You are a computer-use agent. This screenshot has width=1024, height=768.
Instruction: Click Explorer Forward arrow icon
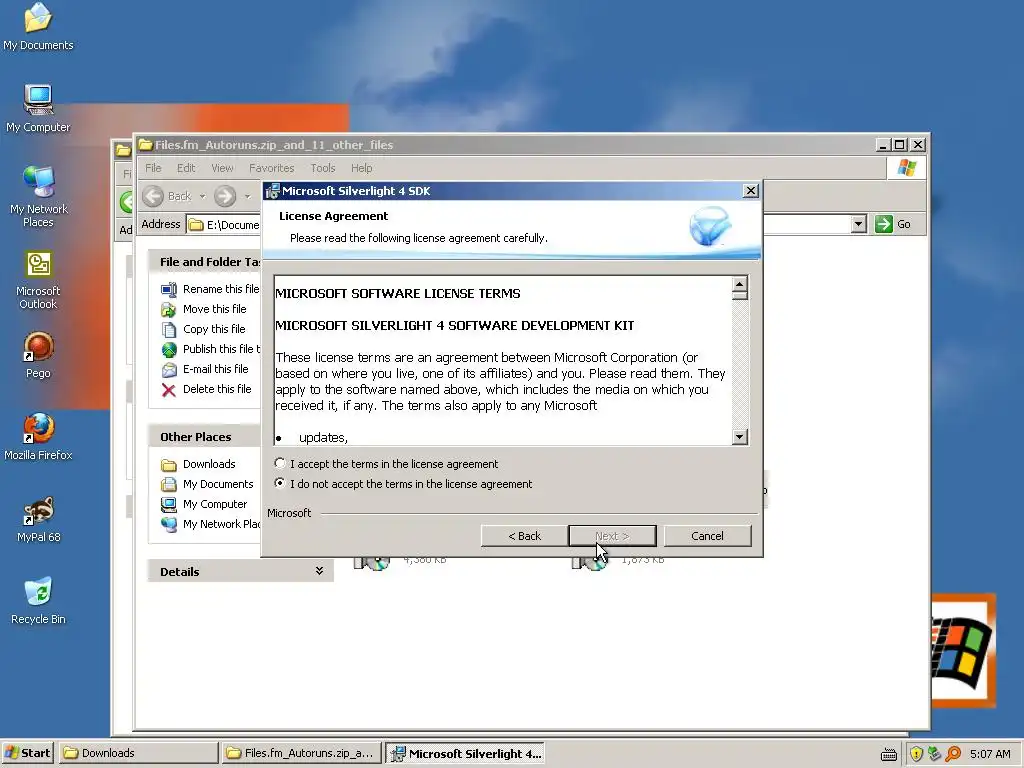225,196
